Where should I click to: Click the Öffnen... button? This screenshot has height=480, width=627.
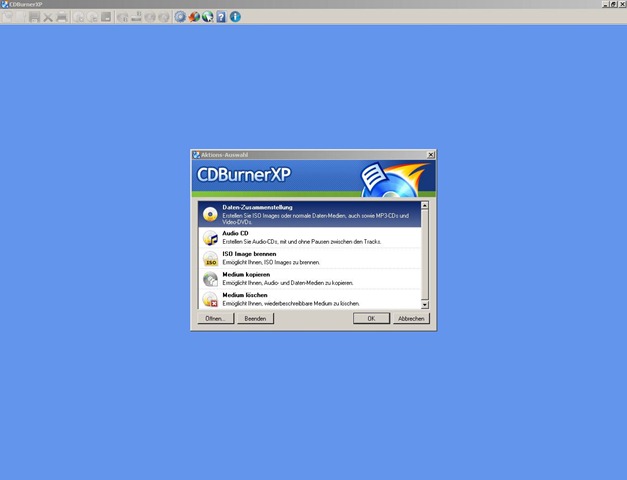(216, 318)
